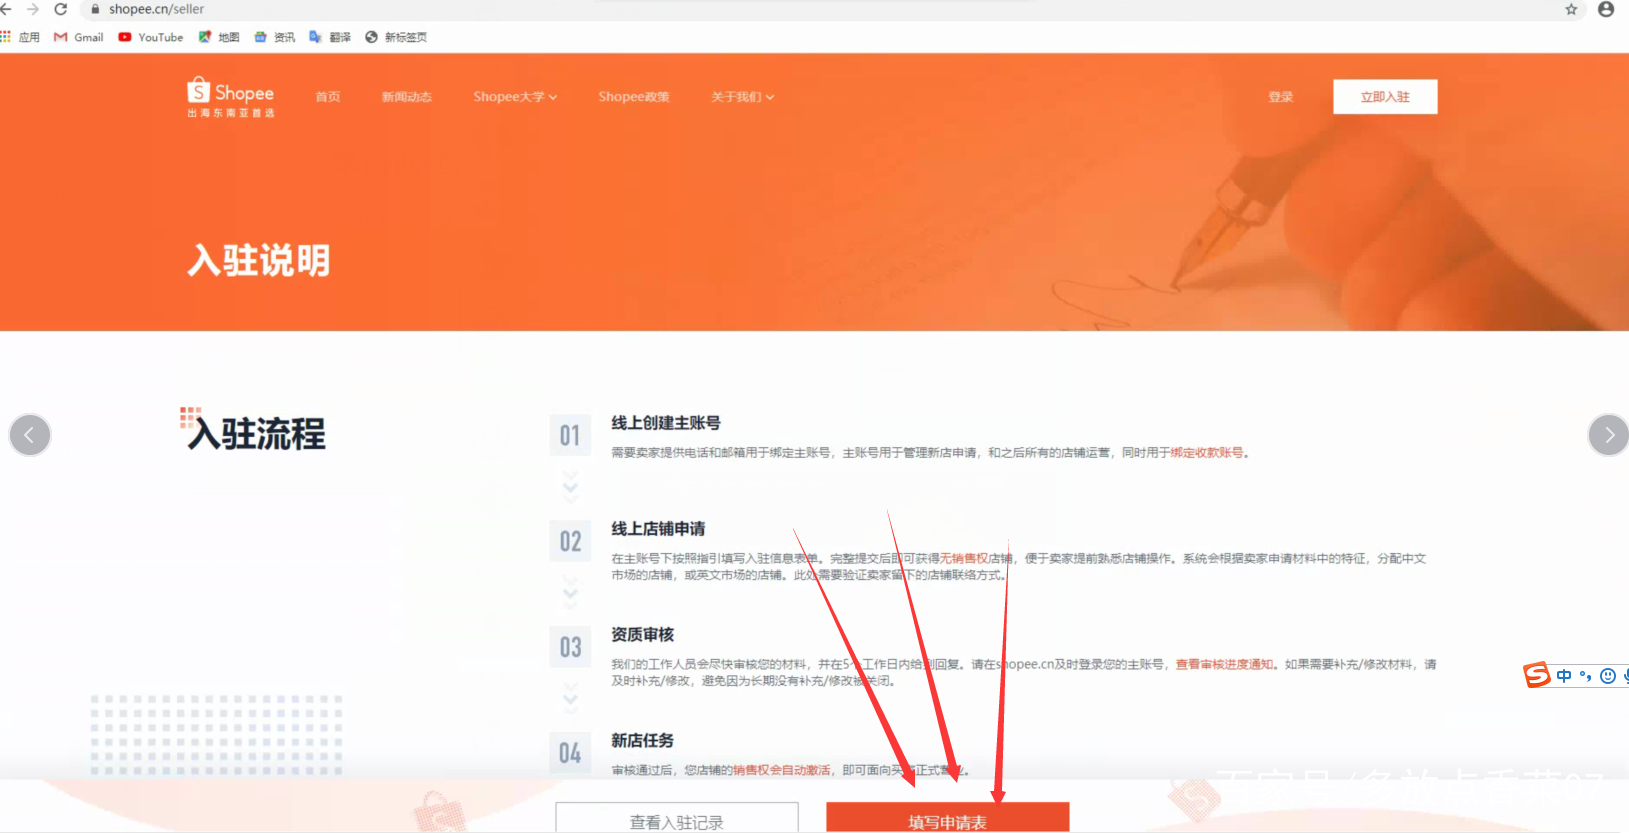The width and height of the screenshot is (1629, 833).
Task: Click the 入驻说明 banner title
Action: point(259,261)
